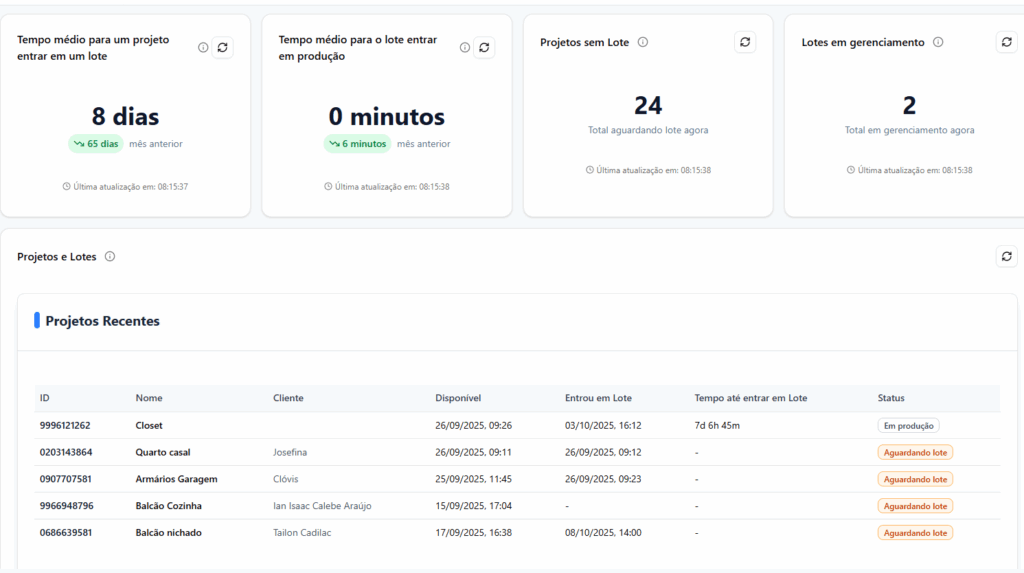1024x573 pixels.
Task: Refresh the Projetos sem Lote card
Action: [x=745, y=42]
